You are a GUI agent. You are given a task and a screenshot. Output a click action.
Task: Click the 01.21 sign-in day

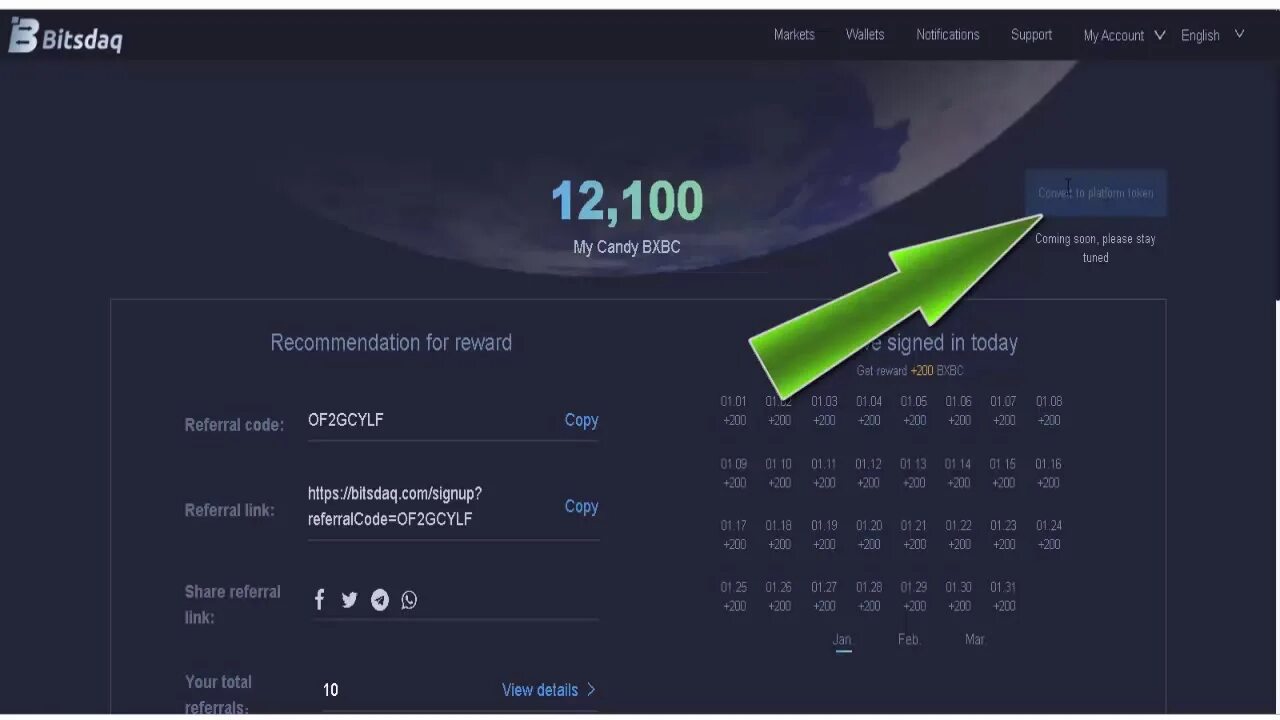point(914,535)
